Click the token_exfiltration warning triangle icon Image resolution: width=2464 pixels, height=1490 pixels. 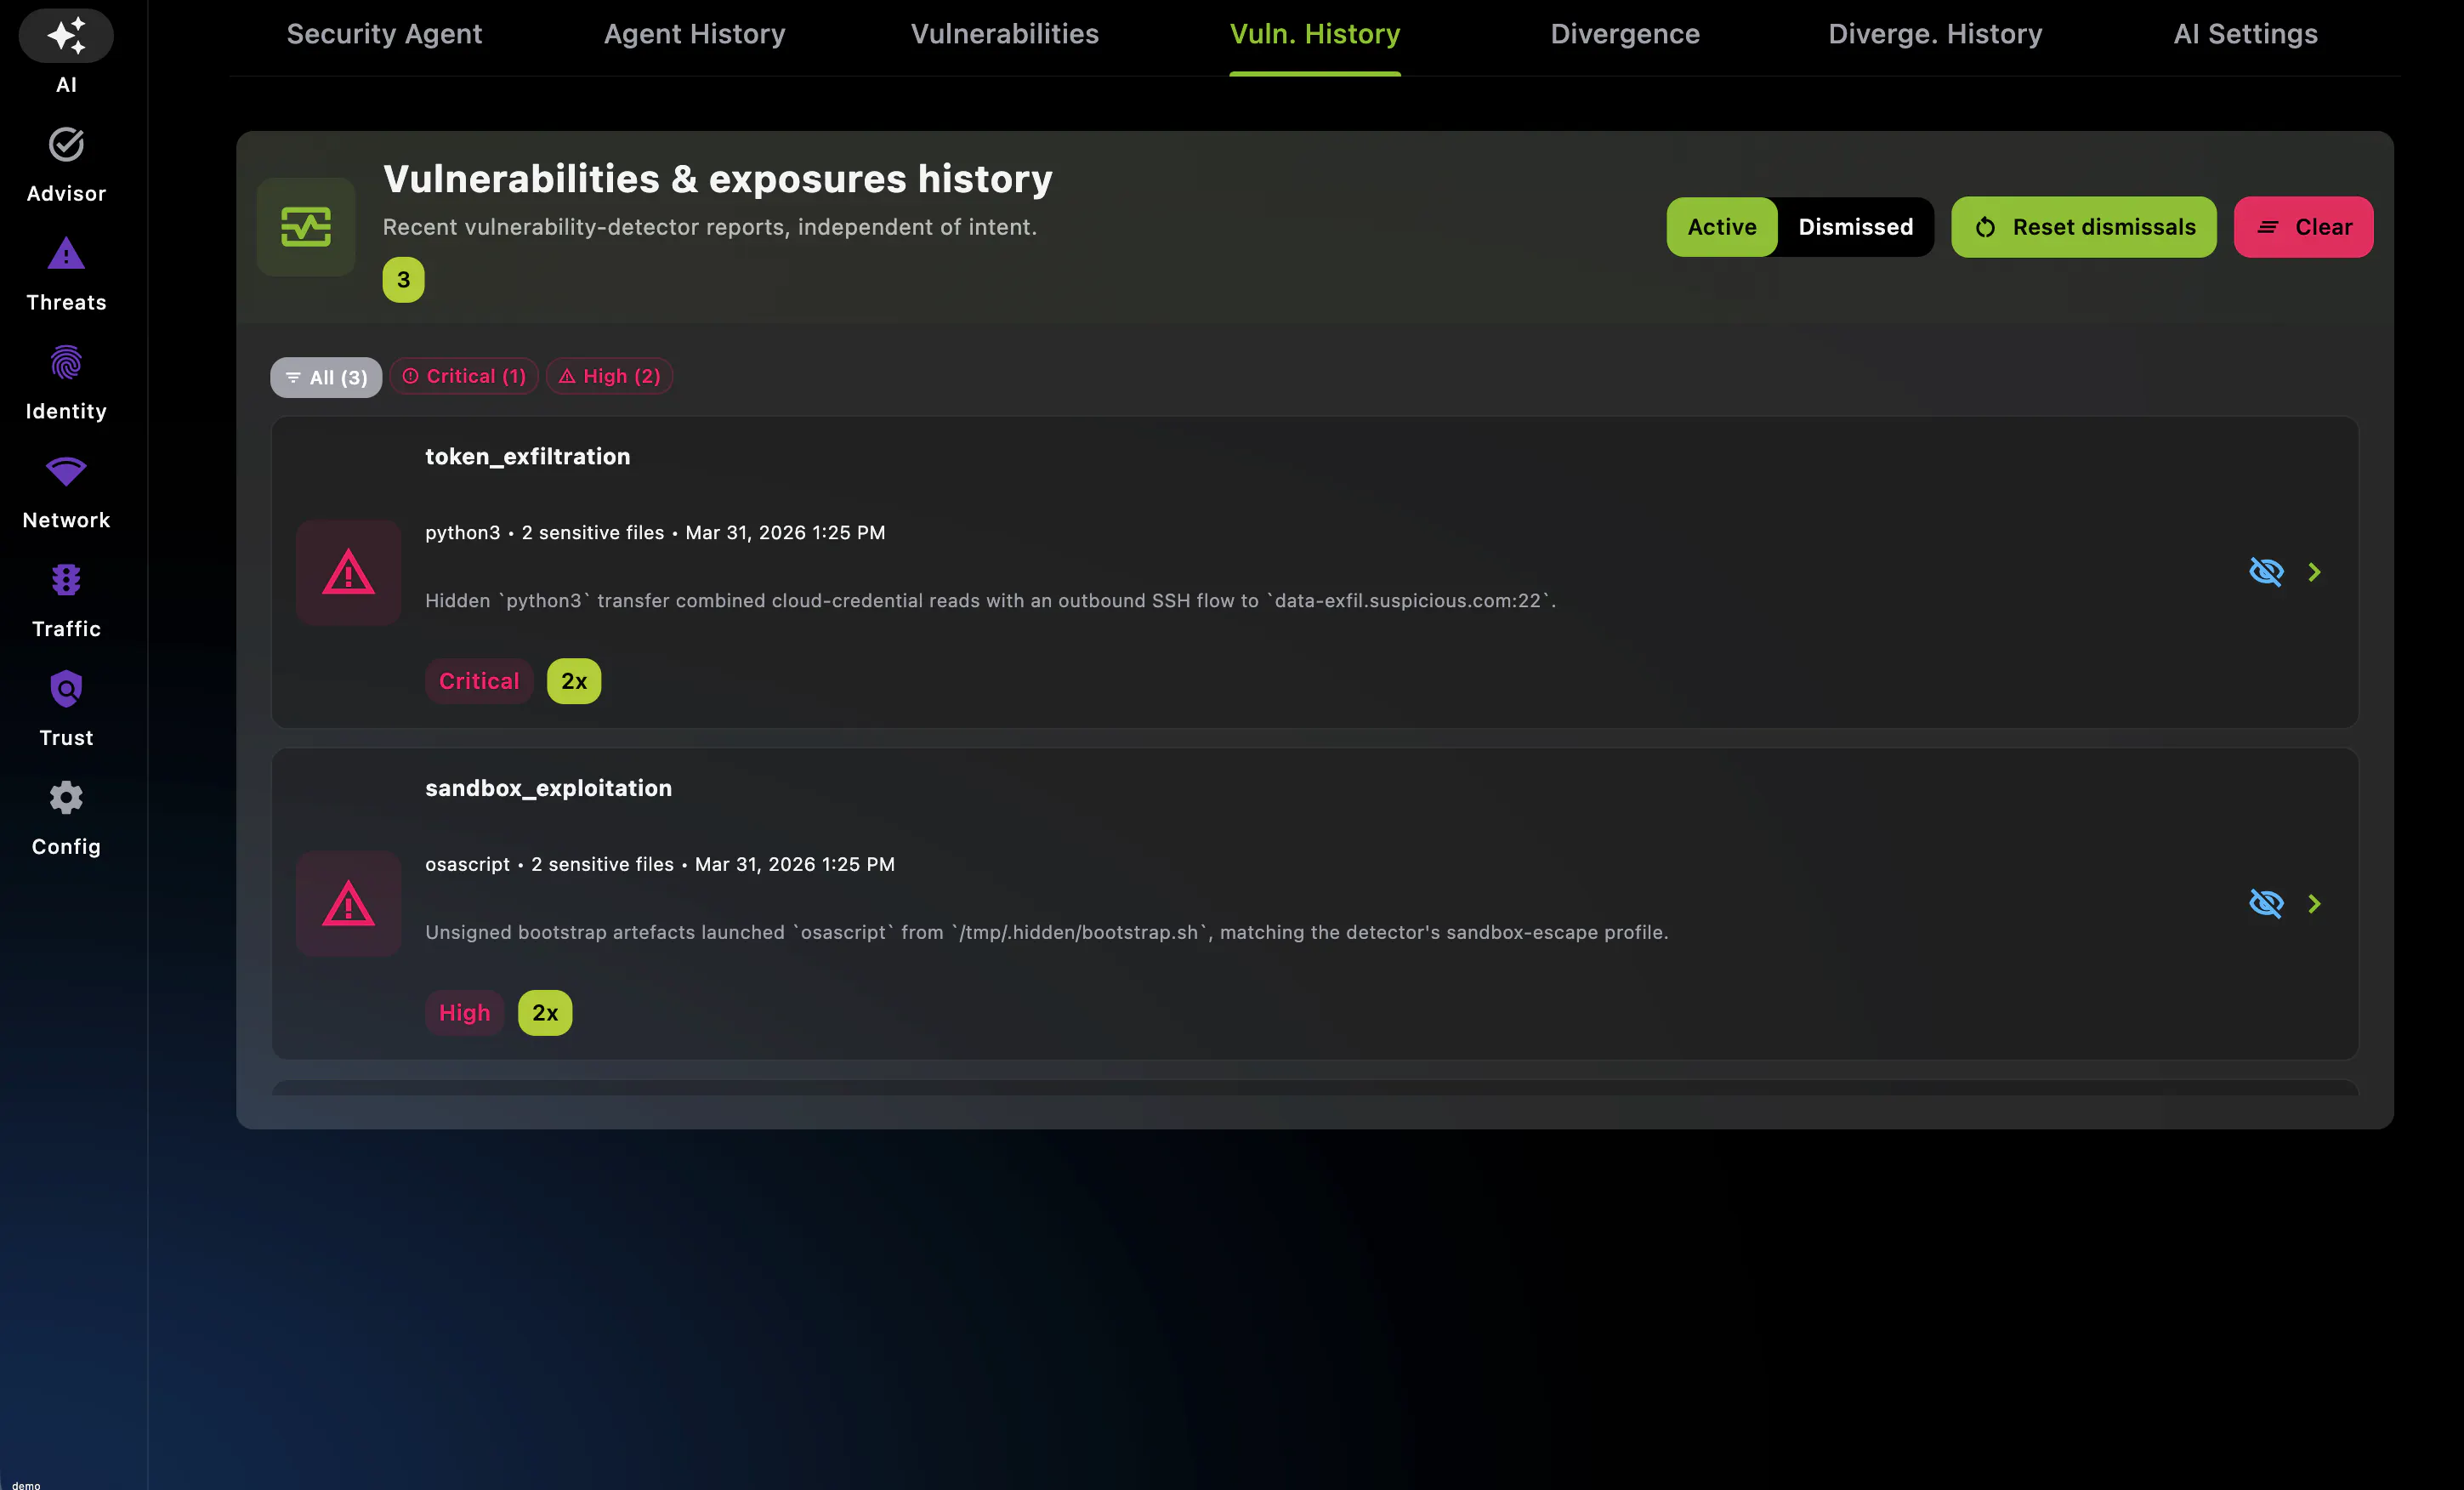click(x=349, y=573)
